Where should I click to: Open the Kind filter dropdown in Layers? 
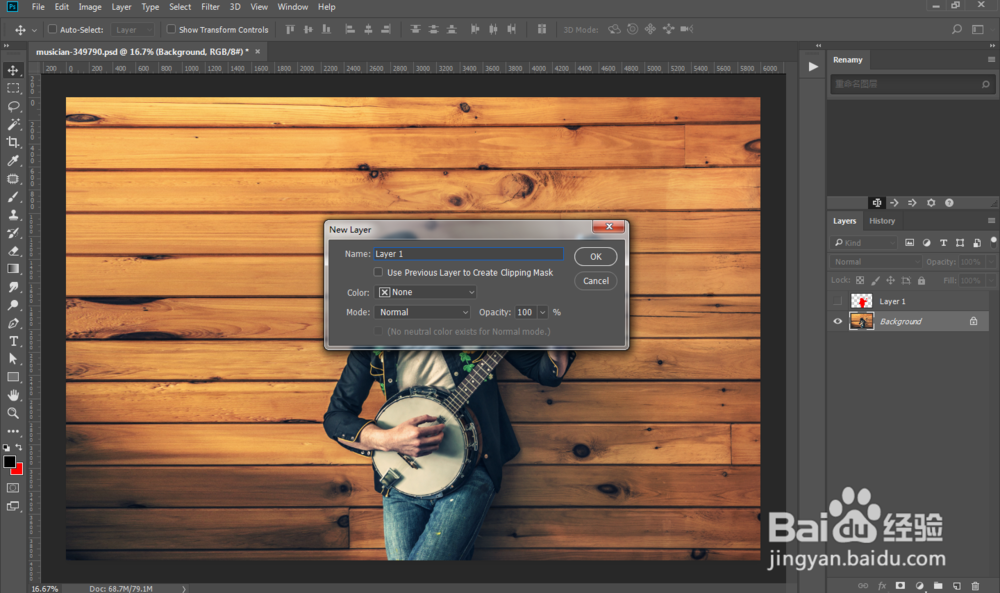coord(865,243)
